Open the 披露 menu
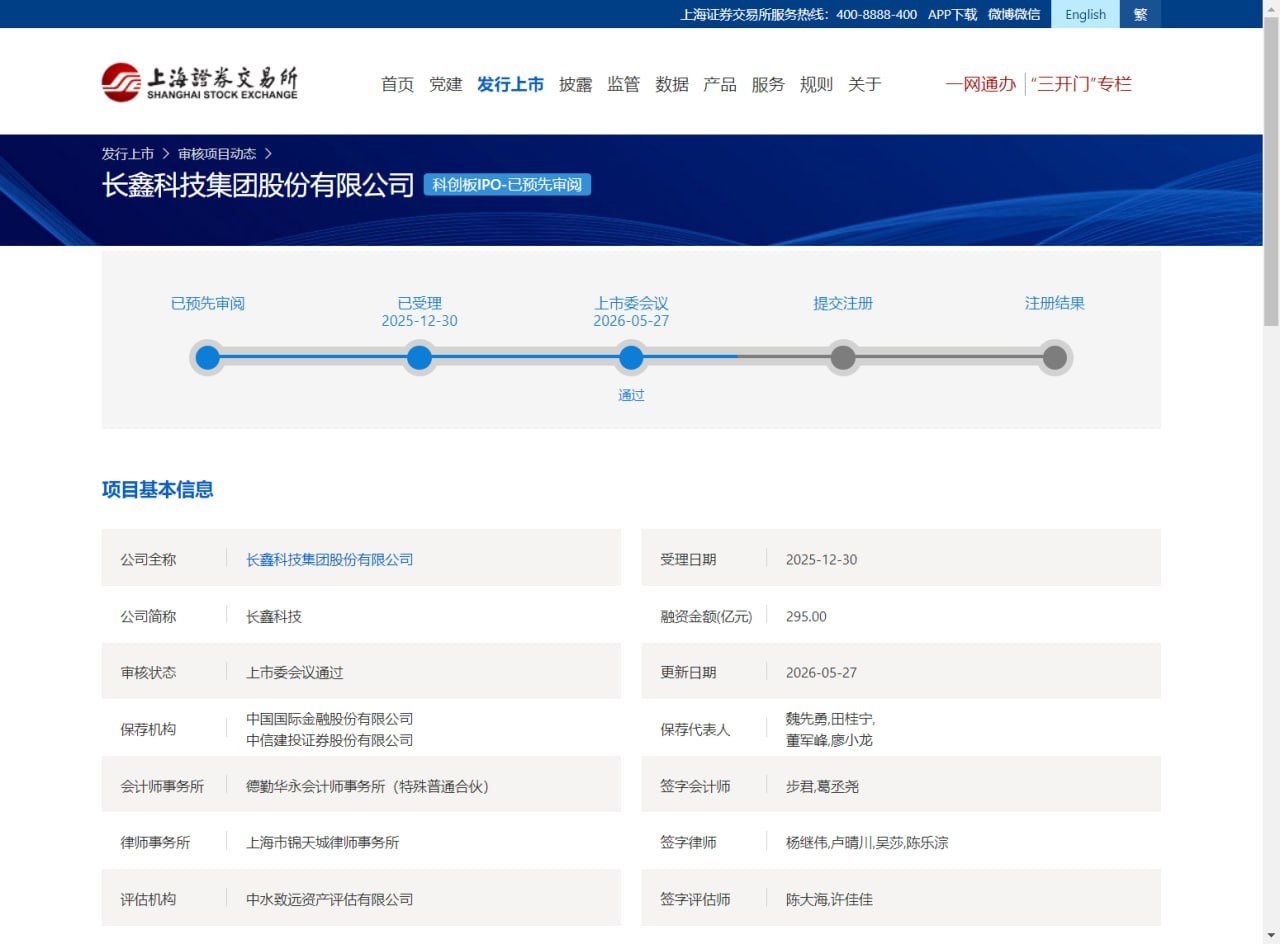The image size is (1280, 944). click(x=575, y=85)
